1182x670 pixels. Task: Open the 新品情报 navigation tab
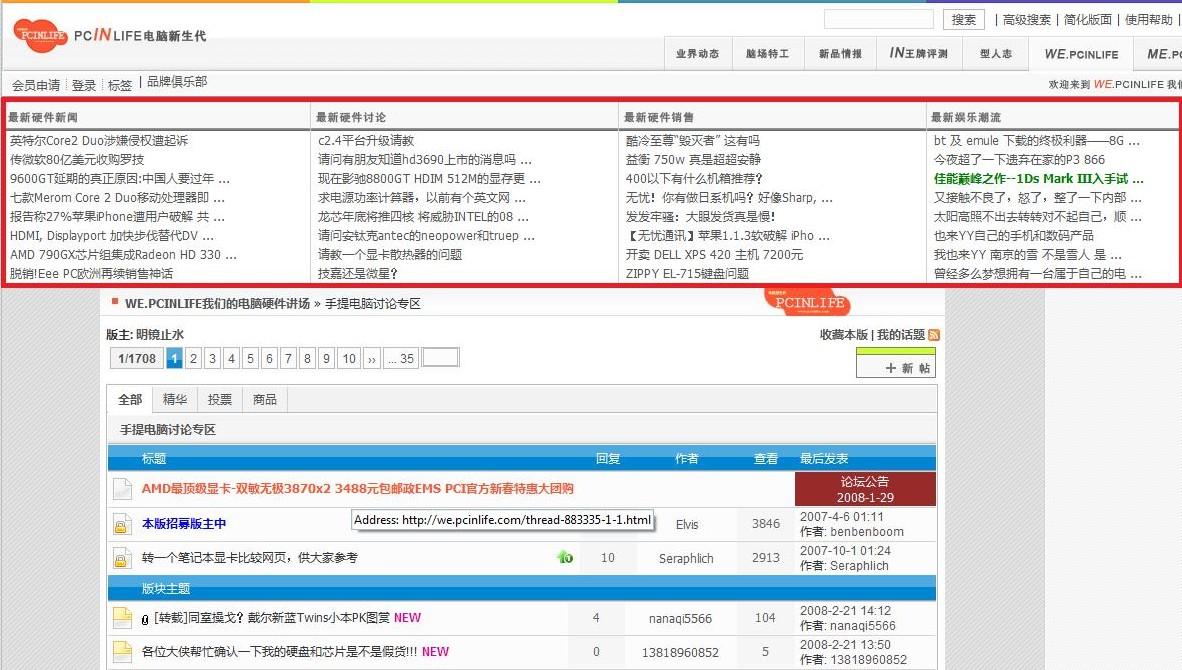tap(840, 54)
